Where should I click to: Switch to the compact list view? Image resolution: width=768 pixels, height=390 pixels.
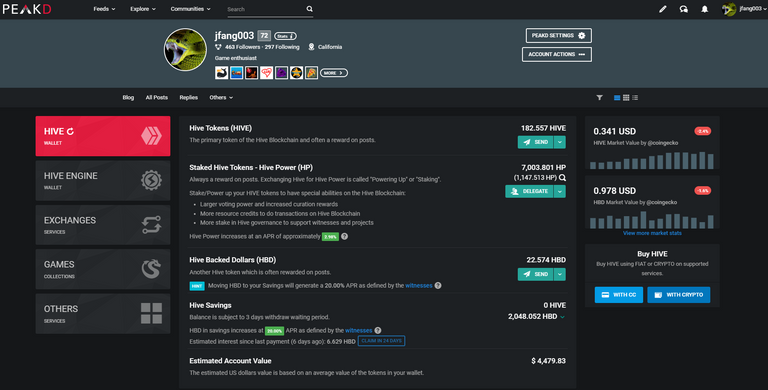(x=635, y=98)
